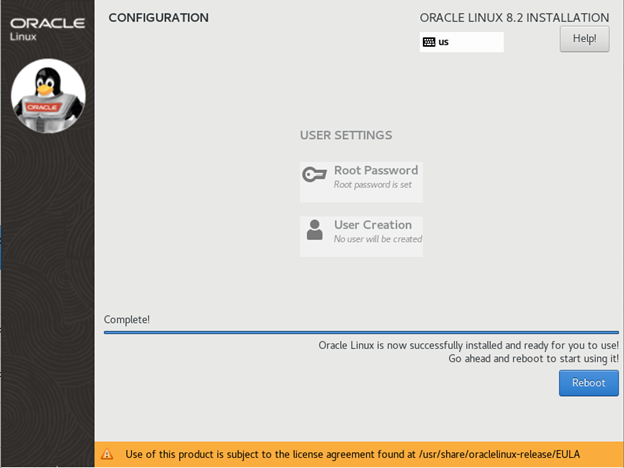The width and height of the screenshot is (624, 468).
Task: Click the 'successfully installed' message text
Action: (468, 345)
